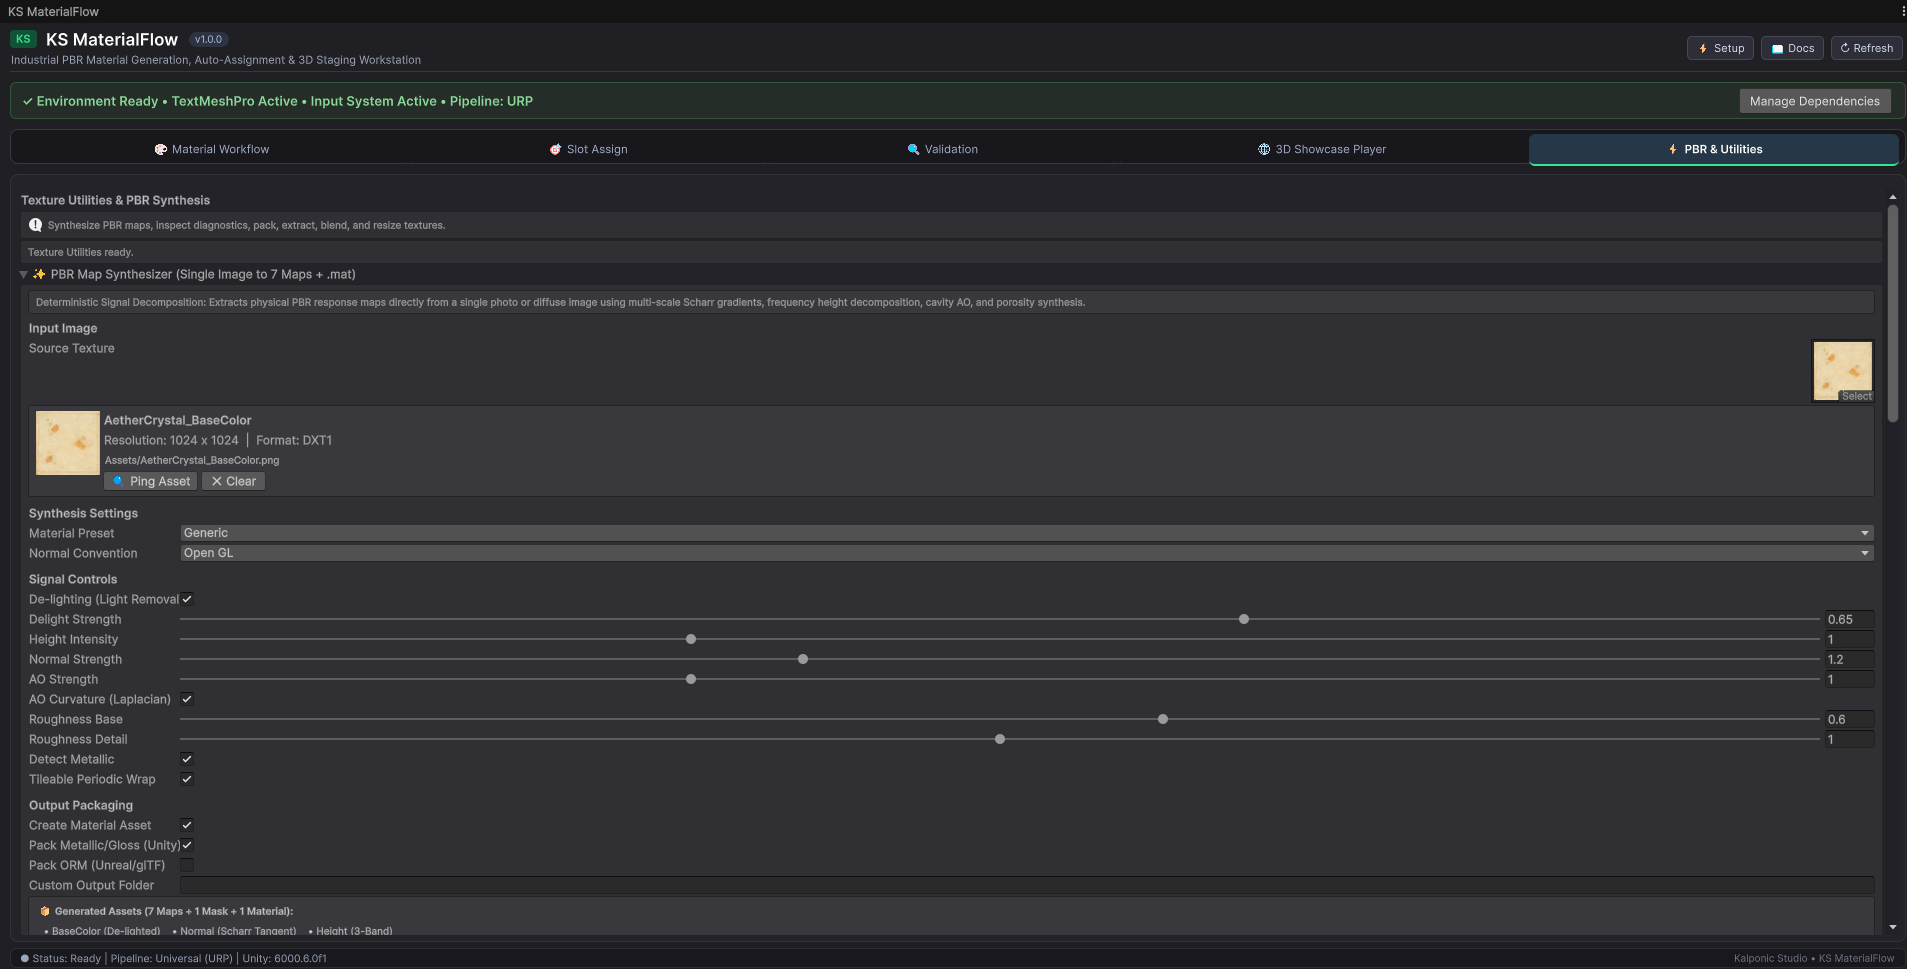Click the magnifier icon on Validation tab
Screen dimensions: 1907x969
point(913,149)
